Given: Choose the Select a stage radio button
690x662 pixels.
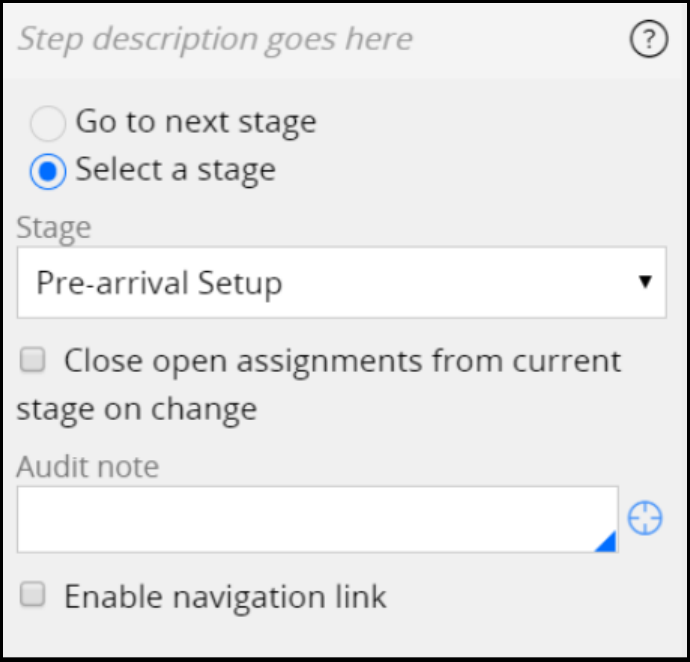Looking at the screenshot, I should tap(47, 171).
